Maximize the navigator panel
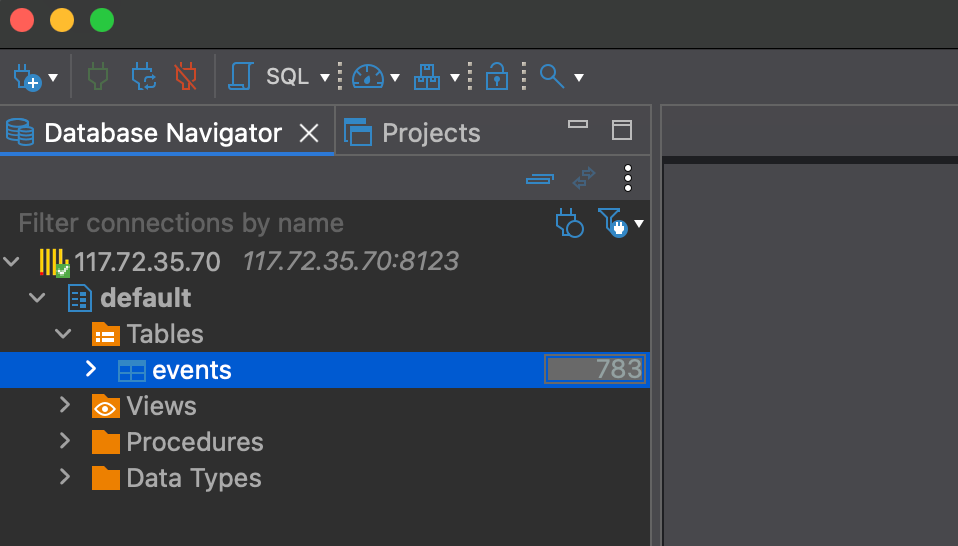 pyautogui.click(x=622, y=130)
